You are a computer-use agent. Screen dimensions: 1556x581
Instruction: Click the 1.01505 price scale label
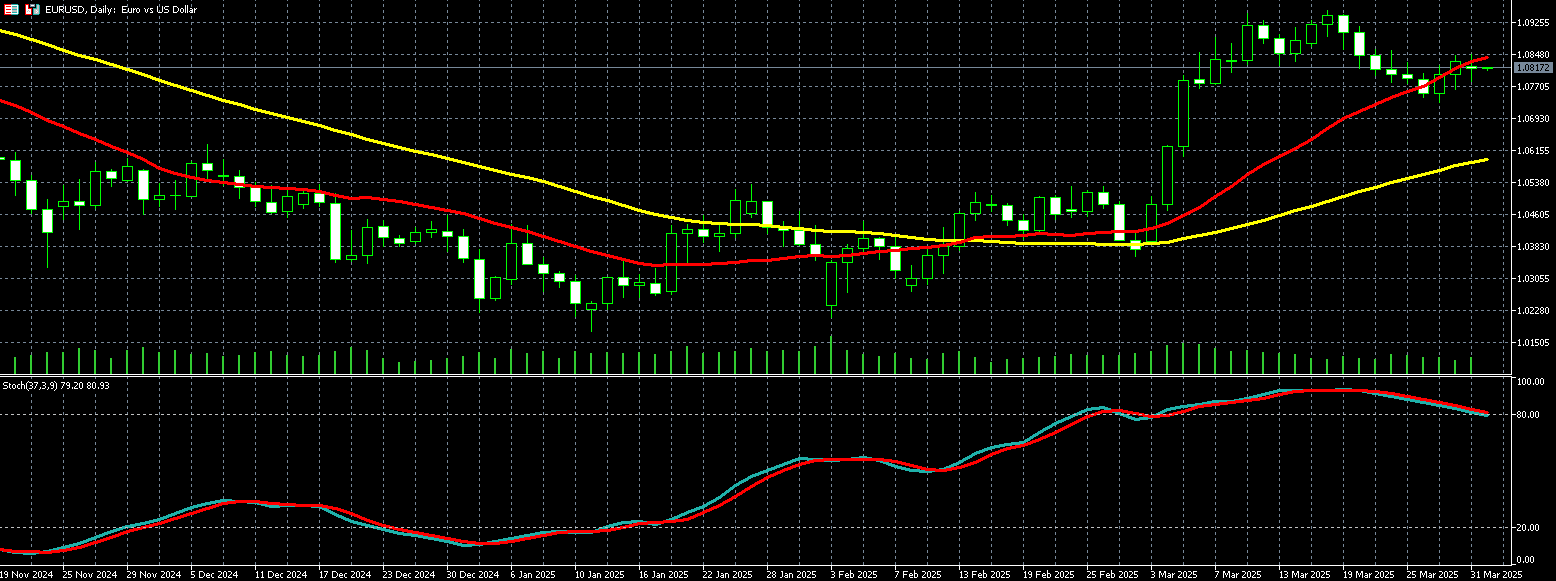[1532, 342]
